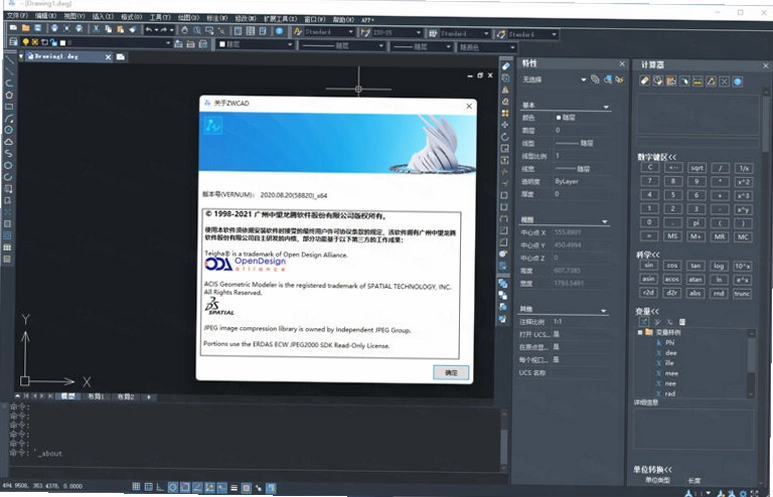The image size is (773, 497).
Task: Click the MS memory button in the Calculator
Action: [x=672, y=236]
